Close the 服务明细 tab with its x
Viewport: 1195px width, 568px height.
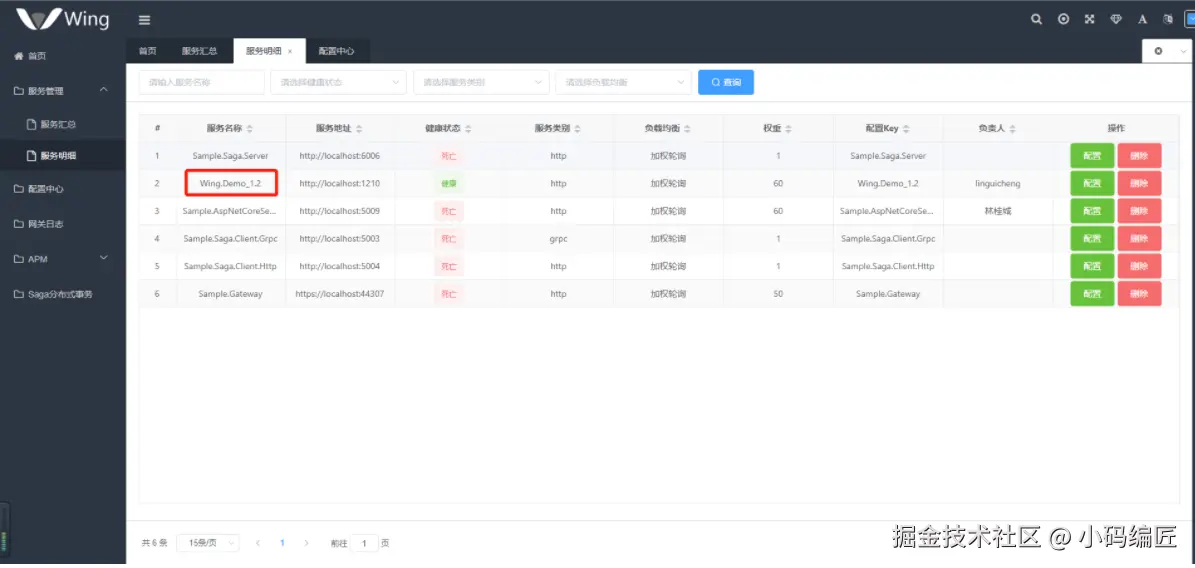click(290, 51)
